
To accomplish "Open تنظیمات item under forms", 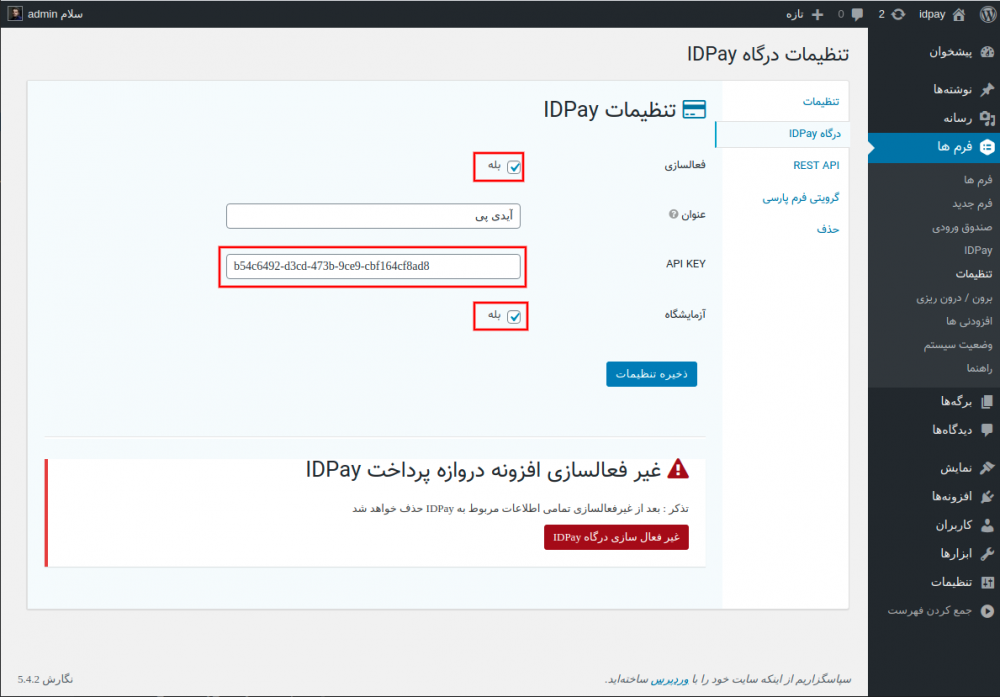I will [x=974, y=274].
